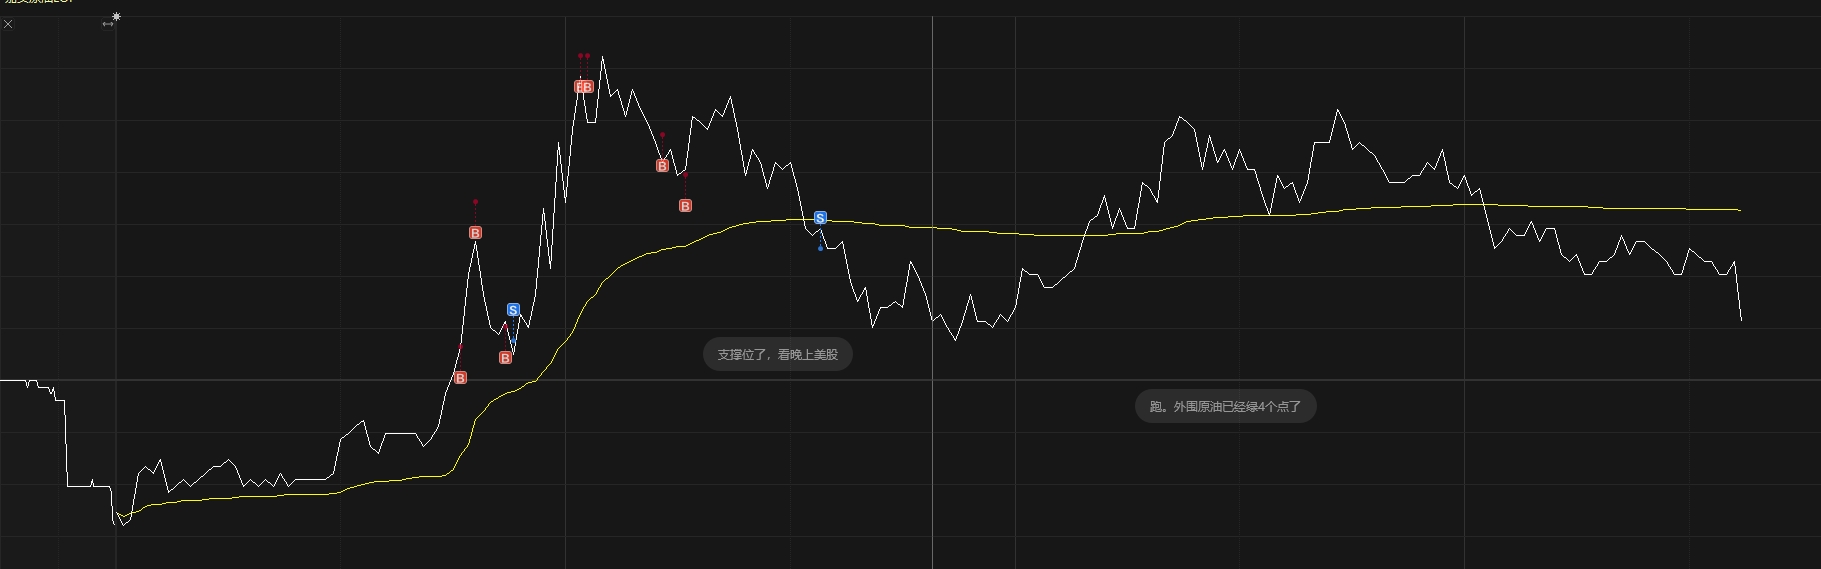Screen dimensions: 1821x569
Task: Open the note bubble reading 支撑位了，看晚上美股
Action: (x=777, y=354)
